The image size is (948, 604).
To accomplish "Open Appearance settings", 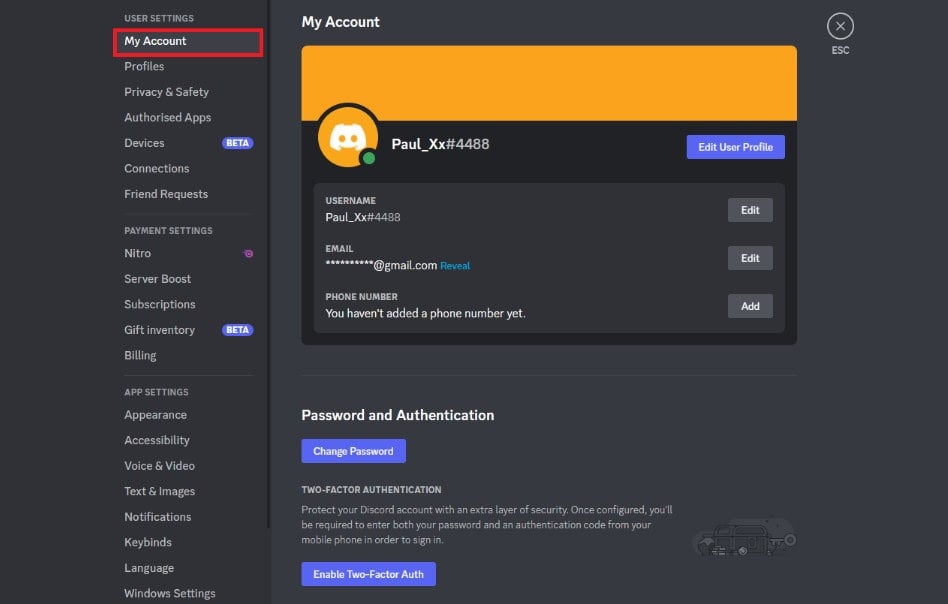I will click(155, 414).
